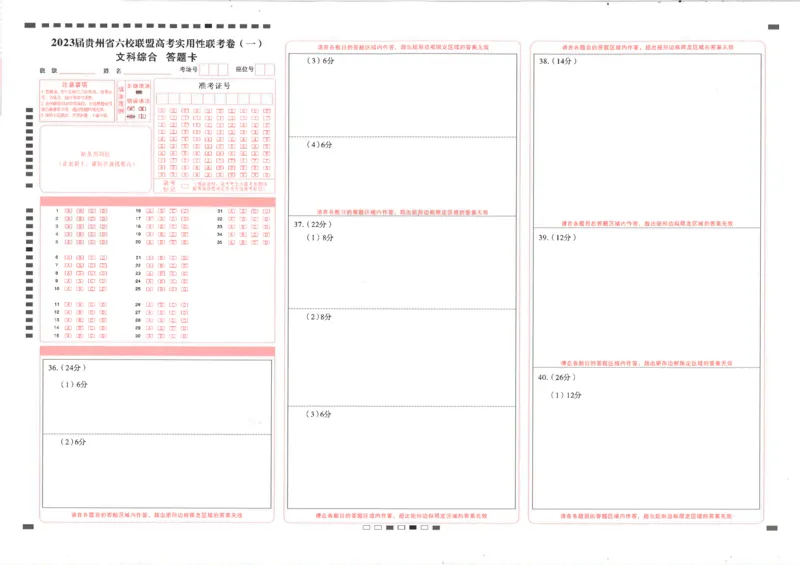The image size is (800, 565).
Task: Click the first 考场号 box
Action: (206, 70)
